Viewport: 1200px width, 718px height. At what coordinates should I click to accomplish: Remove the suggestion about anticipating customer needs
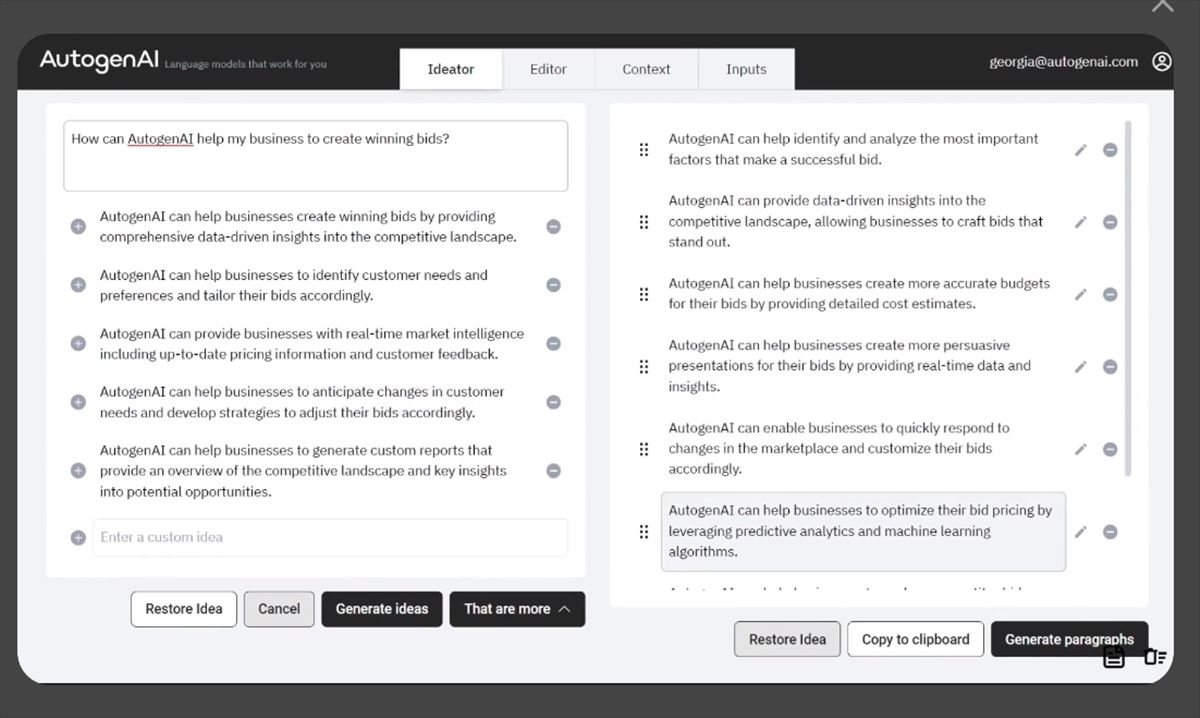point(553,402)
